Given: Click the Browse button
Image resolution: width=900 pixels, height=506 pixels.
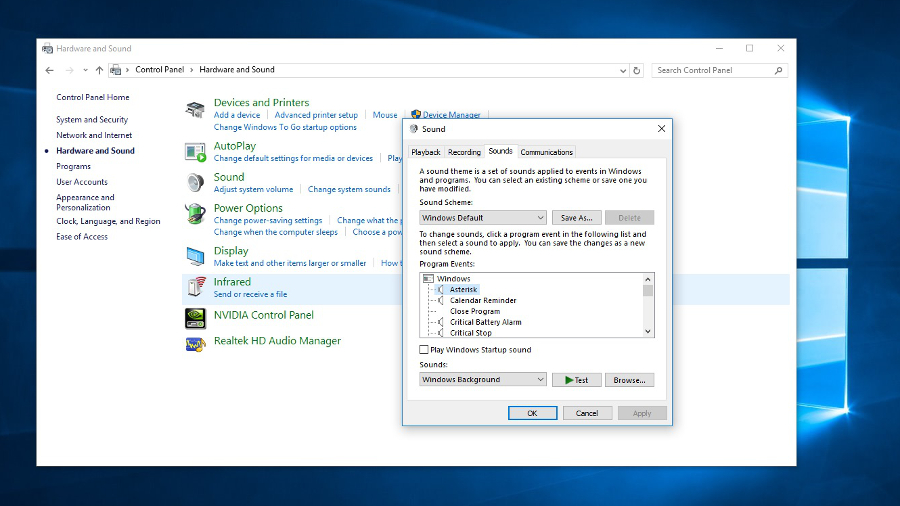Looking at the screenshot, I should pos(629,380).
